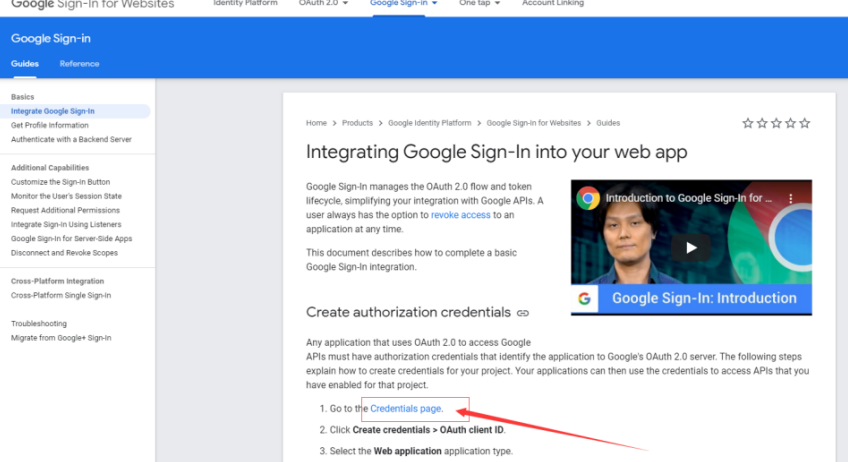Click the Cross-Platform Integration sidebar heading

57,281
